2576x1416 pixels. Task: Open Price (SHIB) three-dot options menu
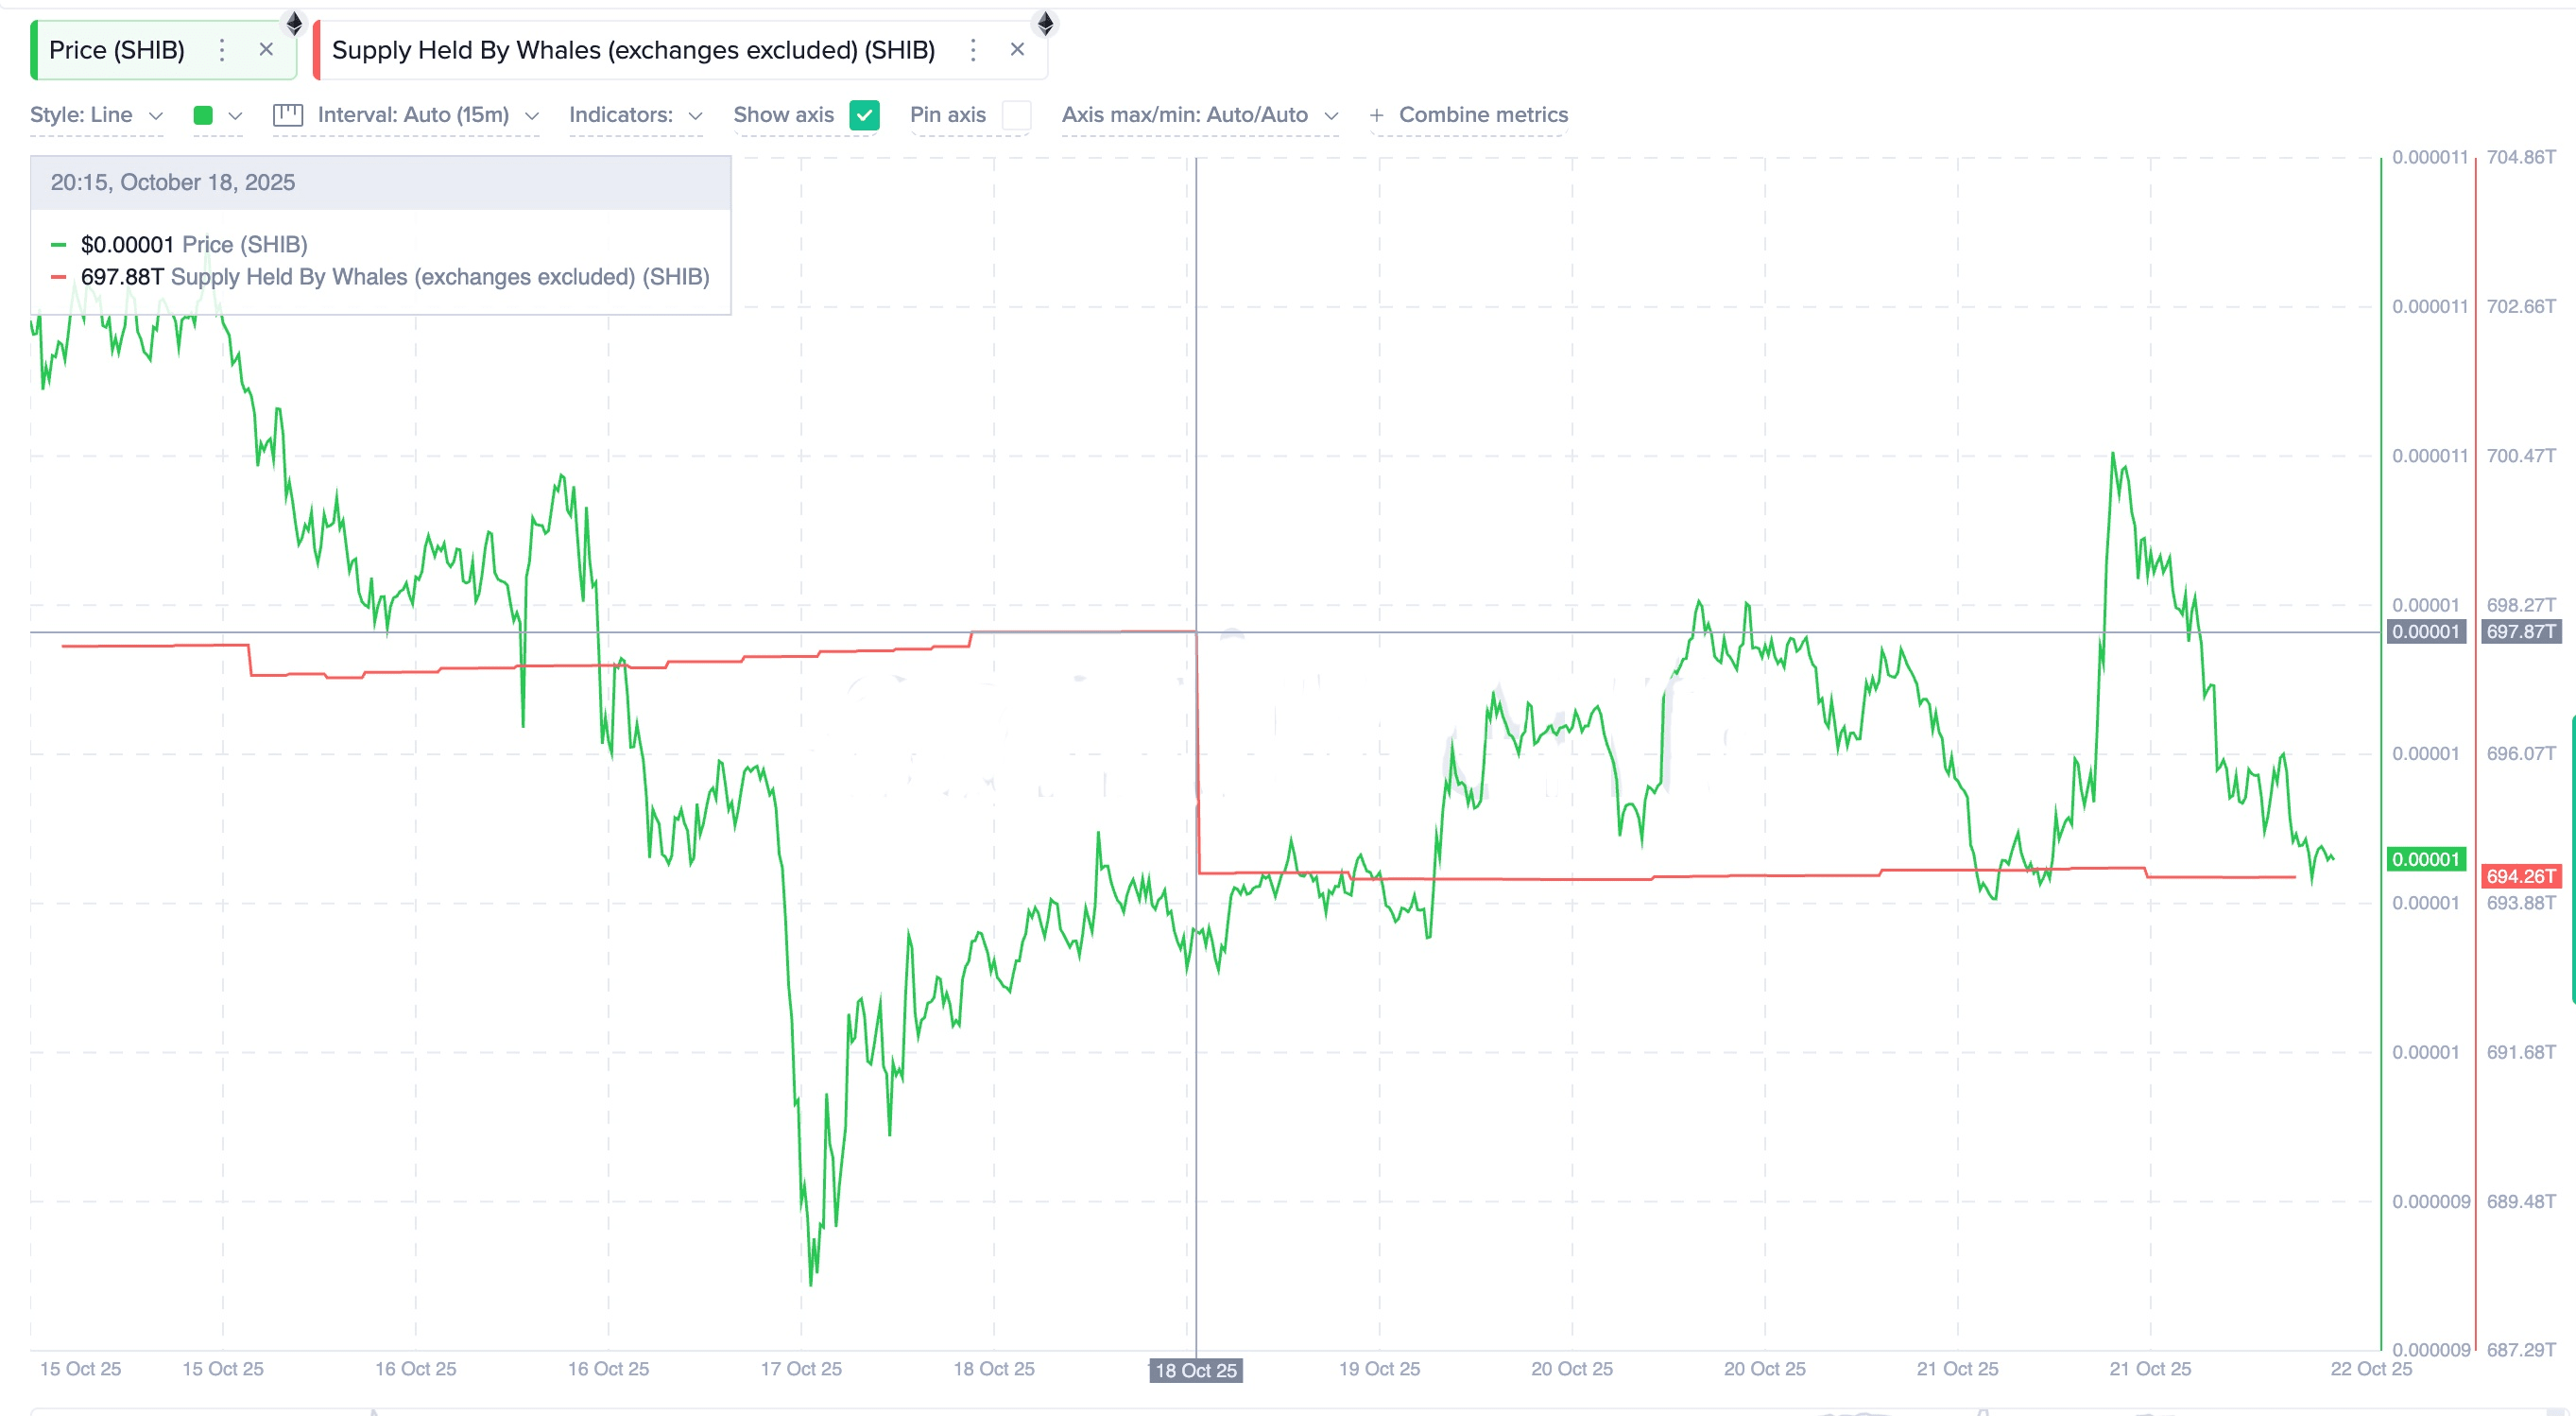pyautogui.click(x=222, y=50)
